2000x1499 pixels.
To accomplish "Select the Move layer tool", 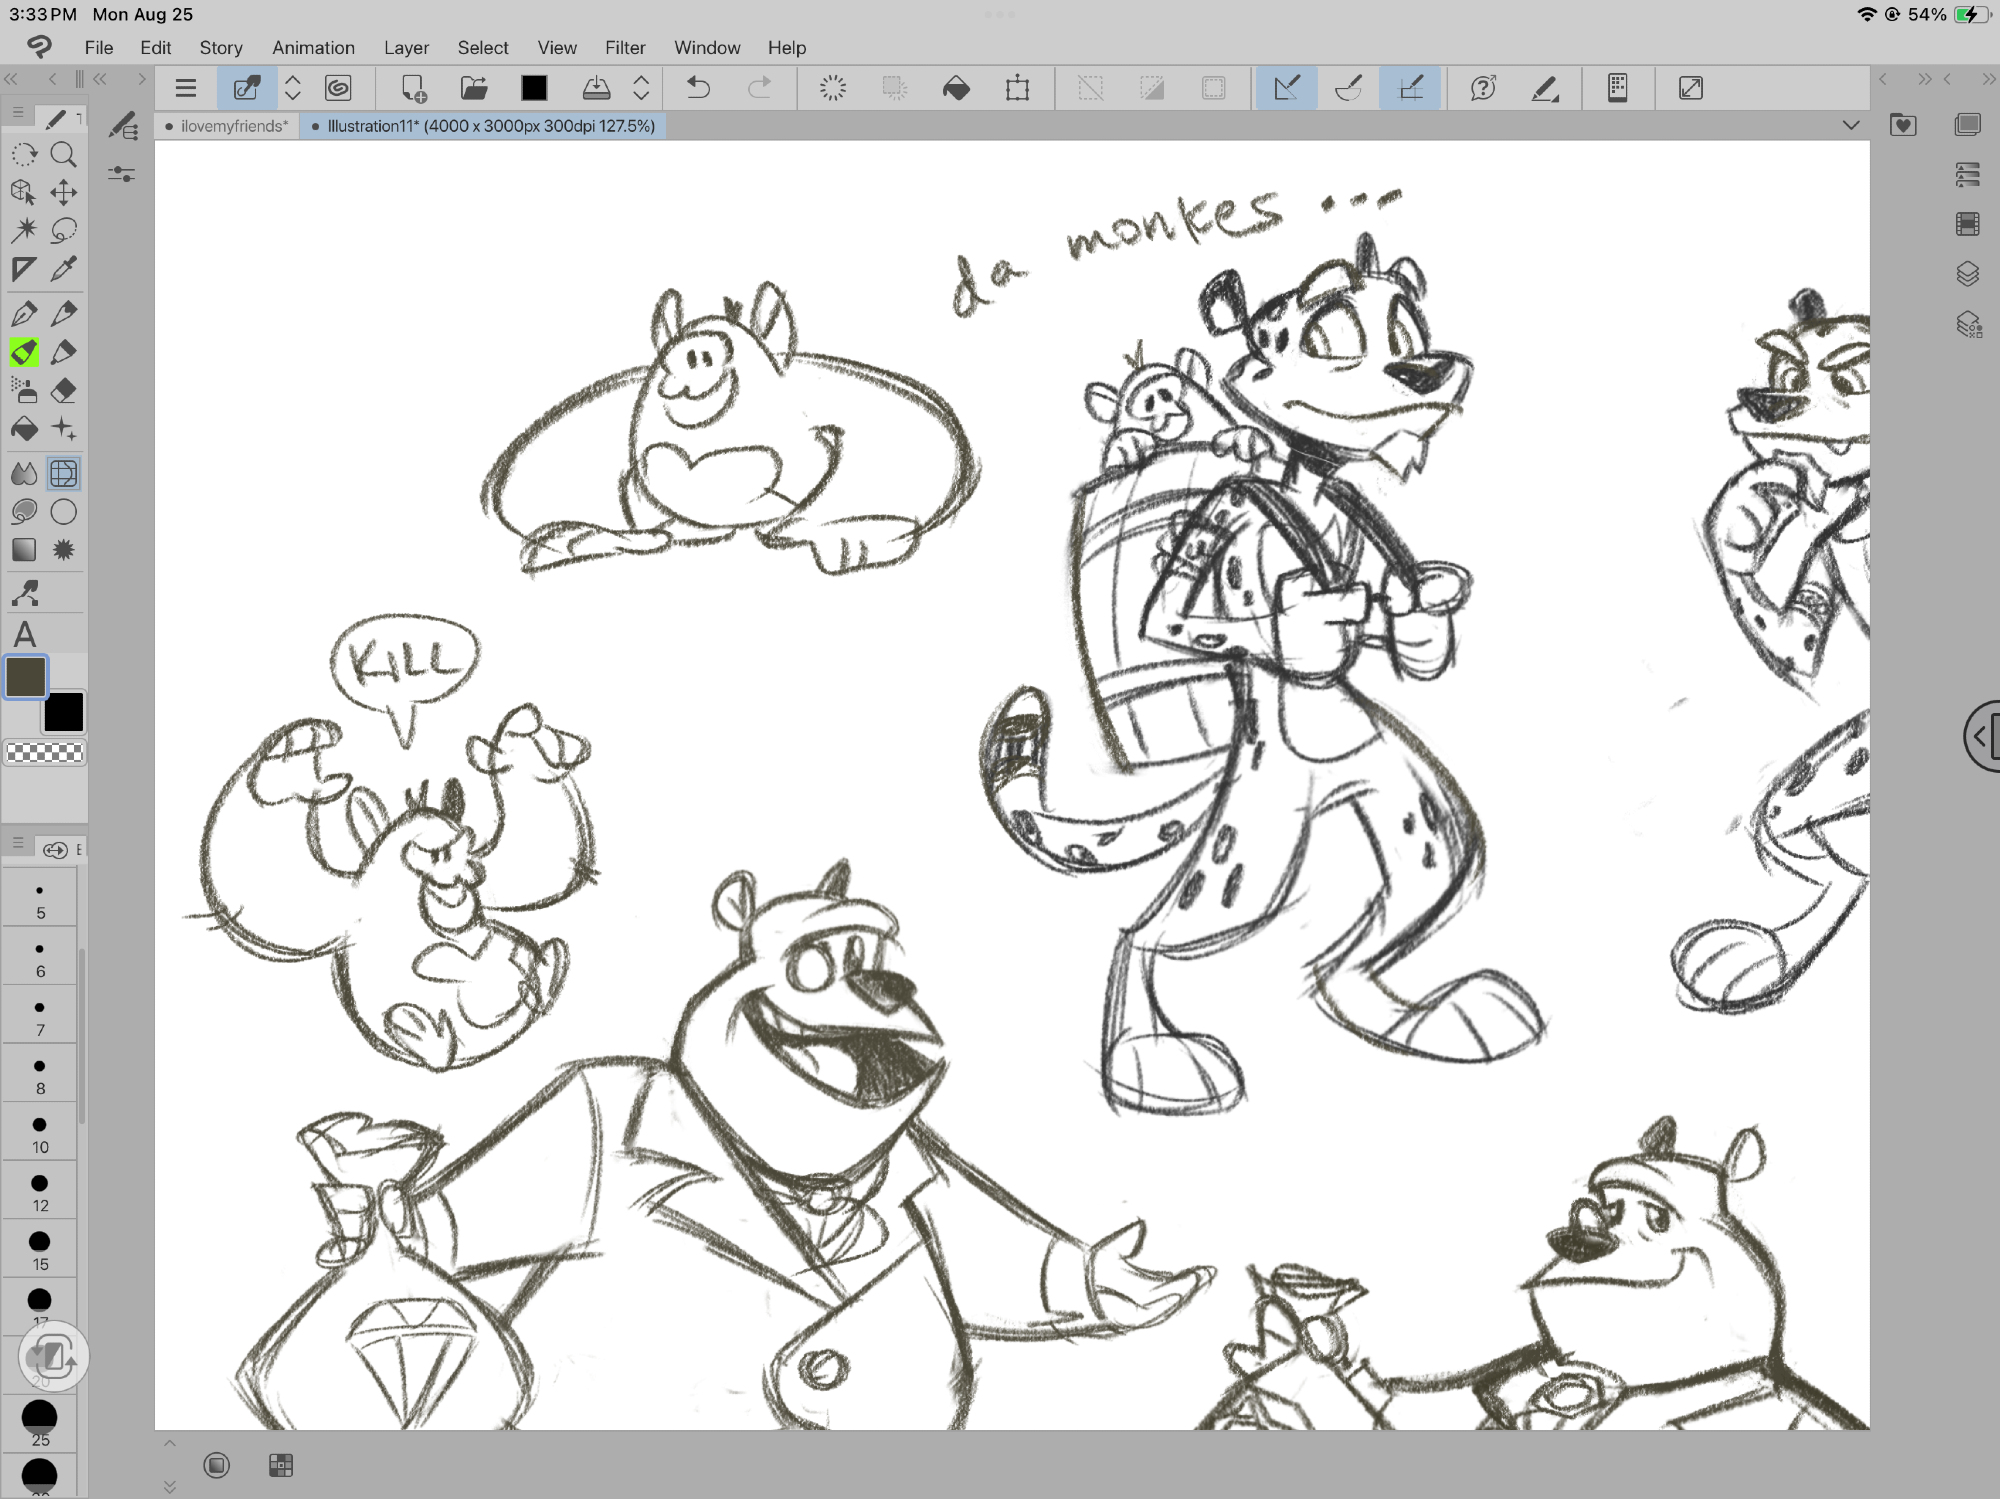I will point(63,192).
